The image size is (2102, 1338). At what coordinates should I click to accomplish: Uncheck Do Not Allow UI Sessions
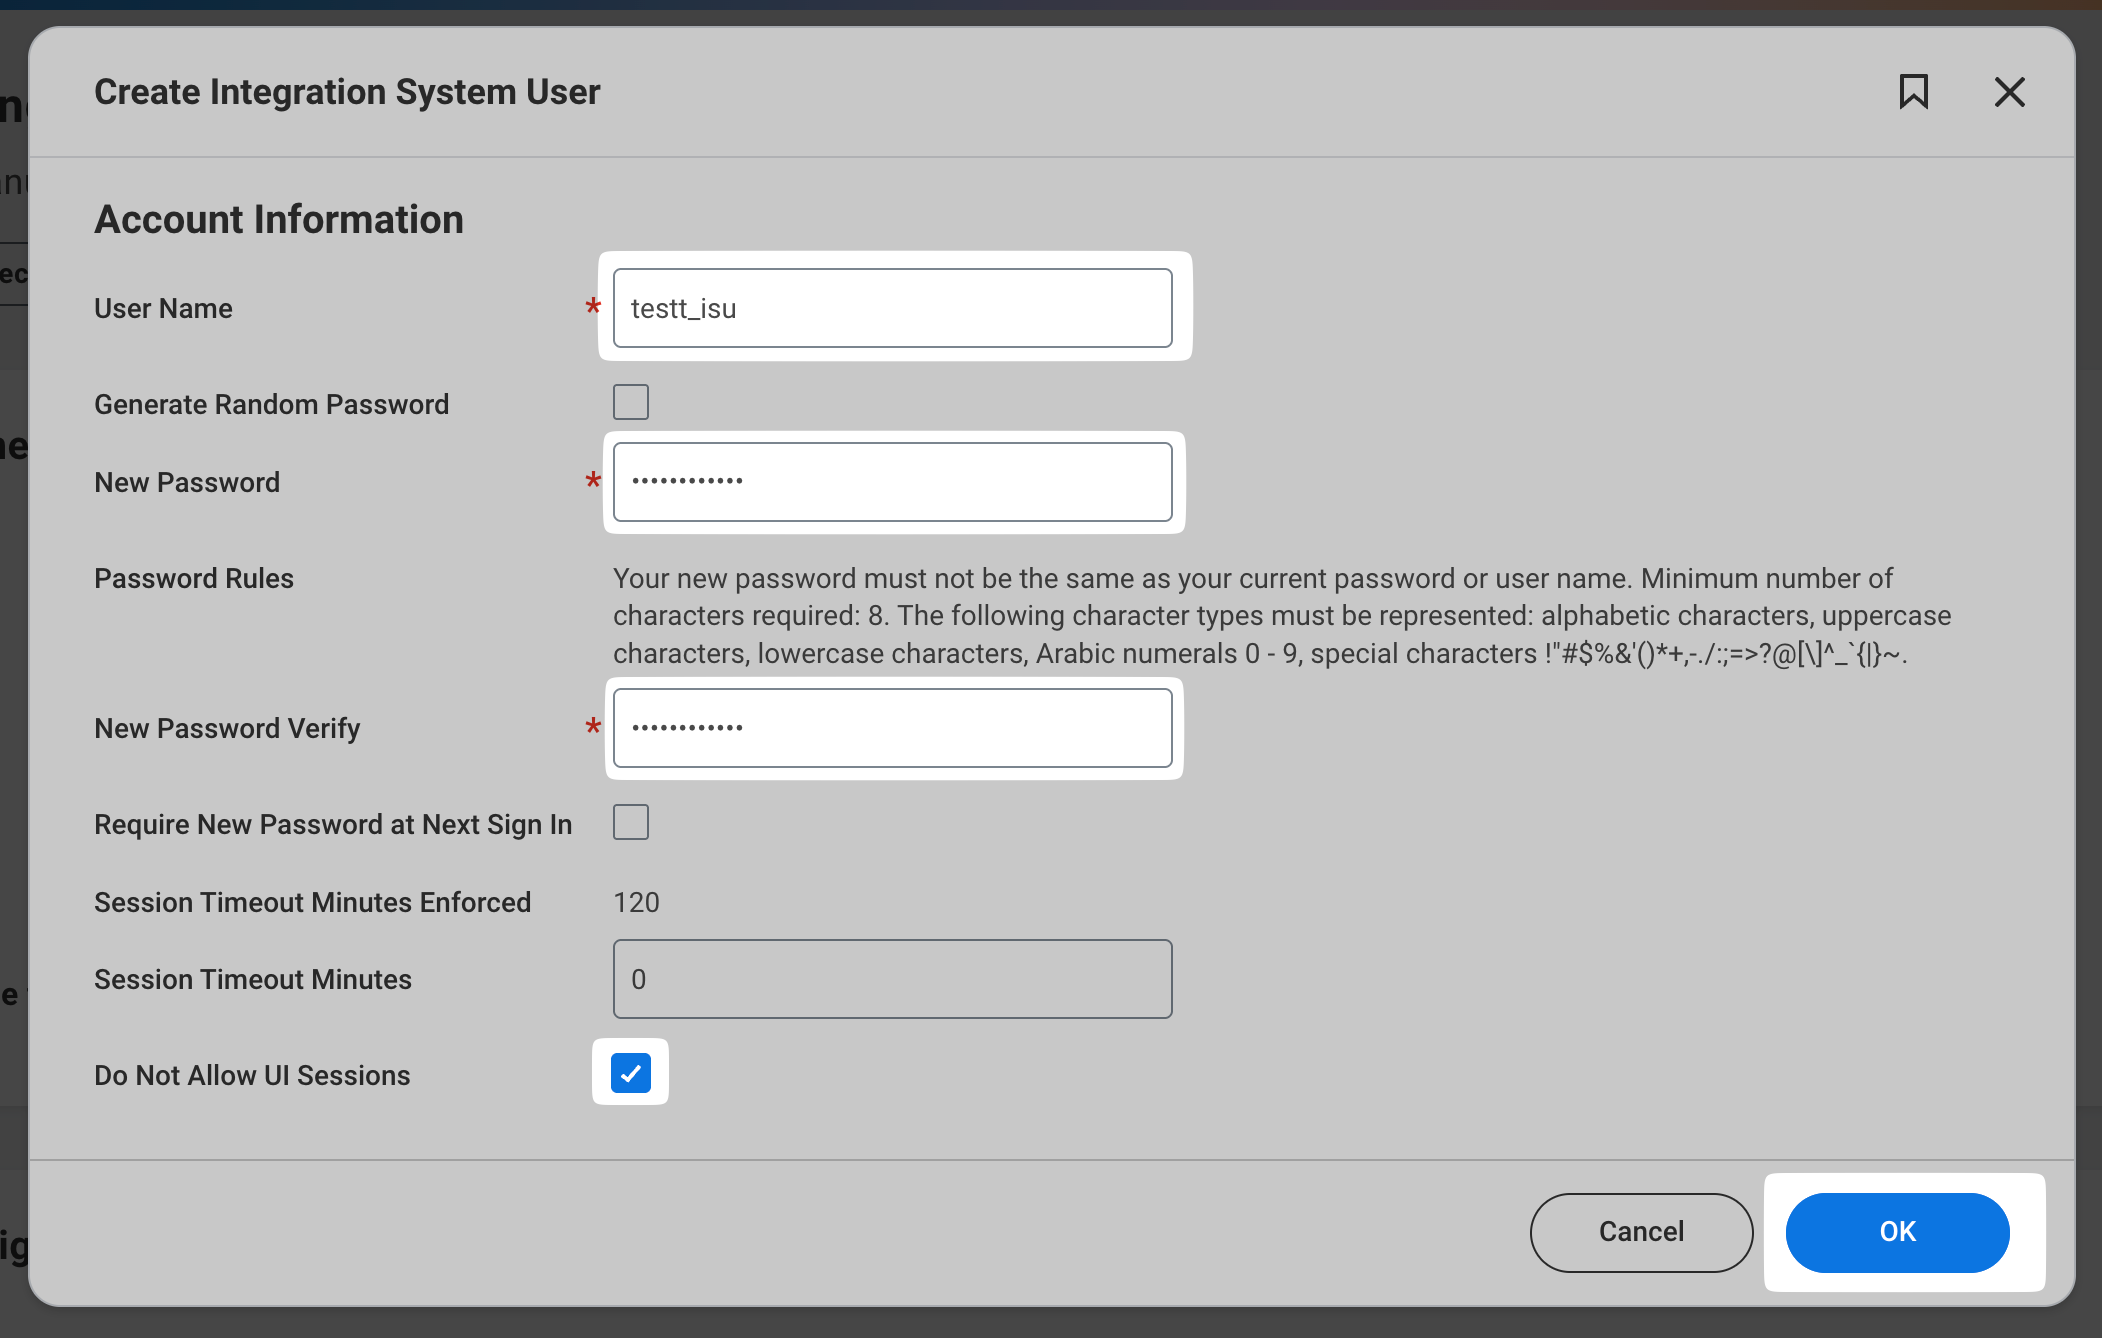coord(630,1073)
